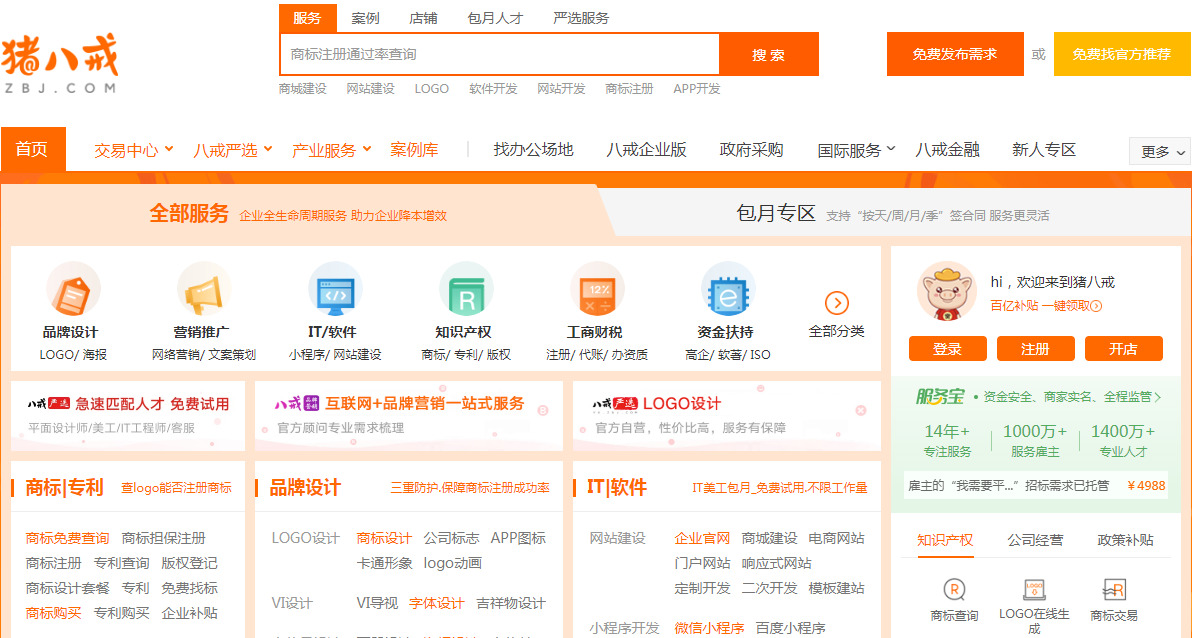Open 案例库 in navigation
The height and width of the screenshot is (638, 1192).
tap(414, 150)
